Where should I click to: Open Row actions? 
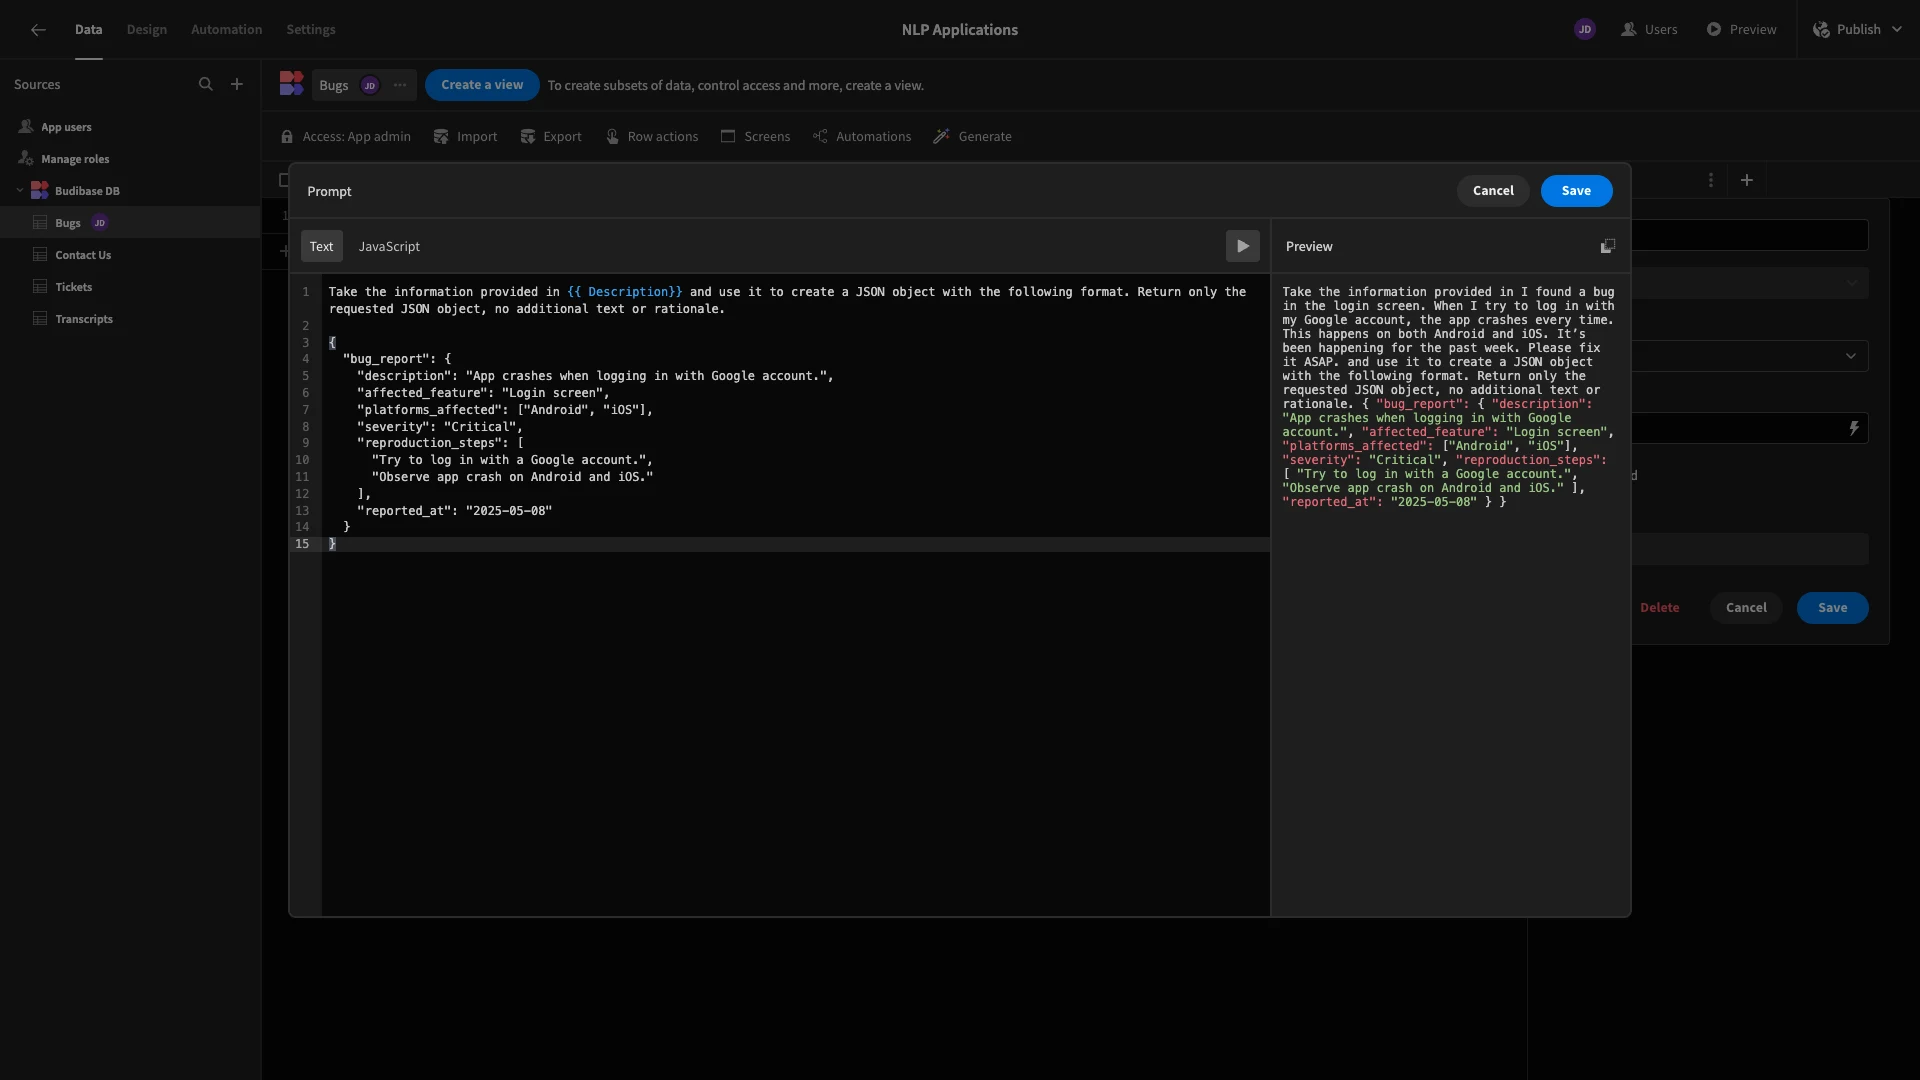click(x=652, y=137)
